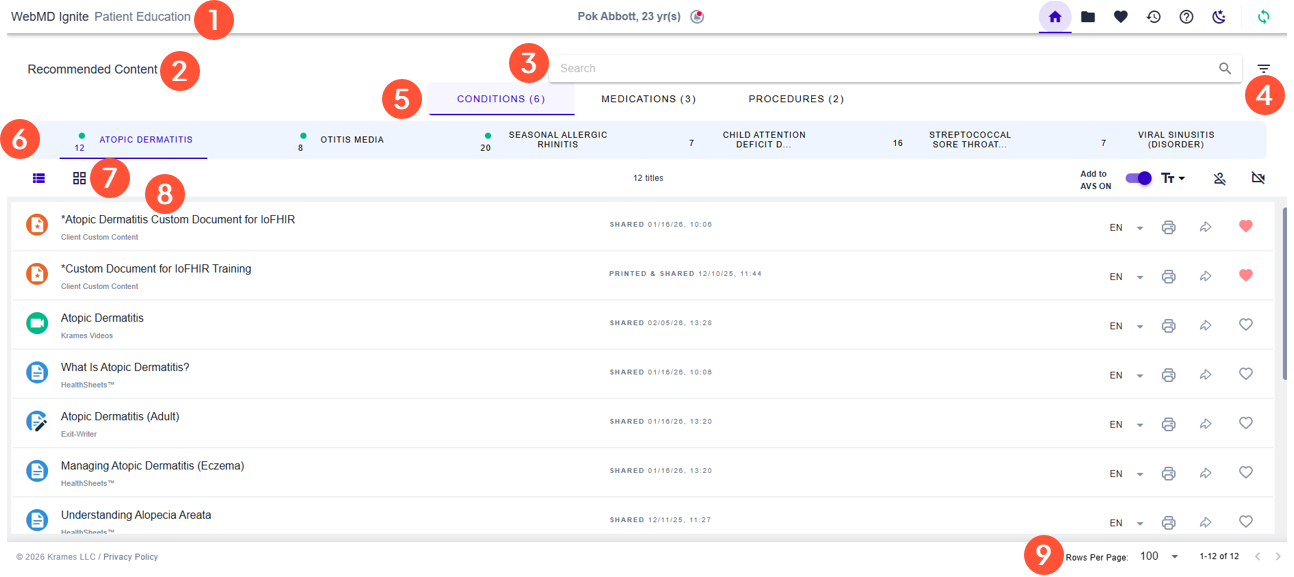Open history using the clock icon

[1153, 16]
